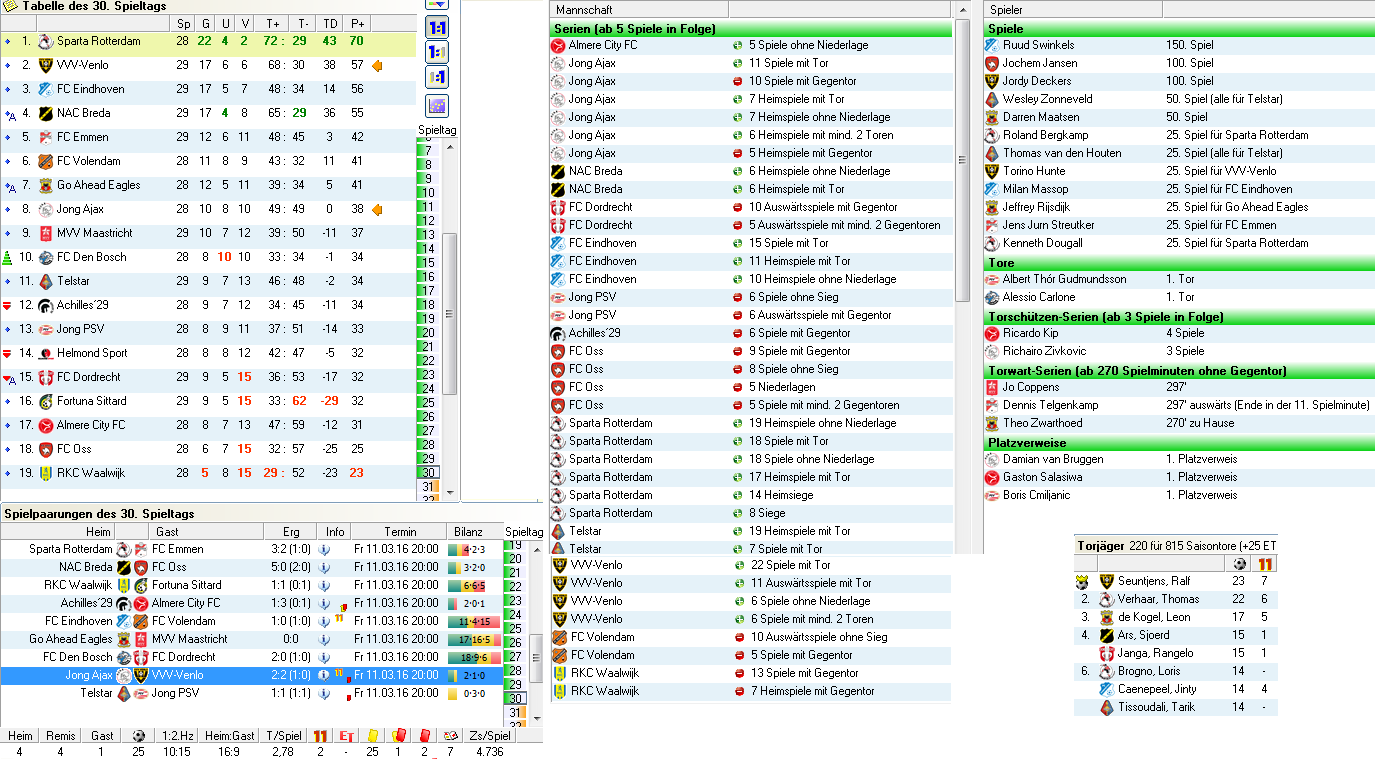This screenshot has height=764, width=1378.
Task: Select matchday 20 in the table's Spieltag strip
Action: [x=428, y=333]
